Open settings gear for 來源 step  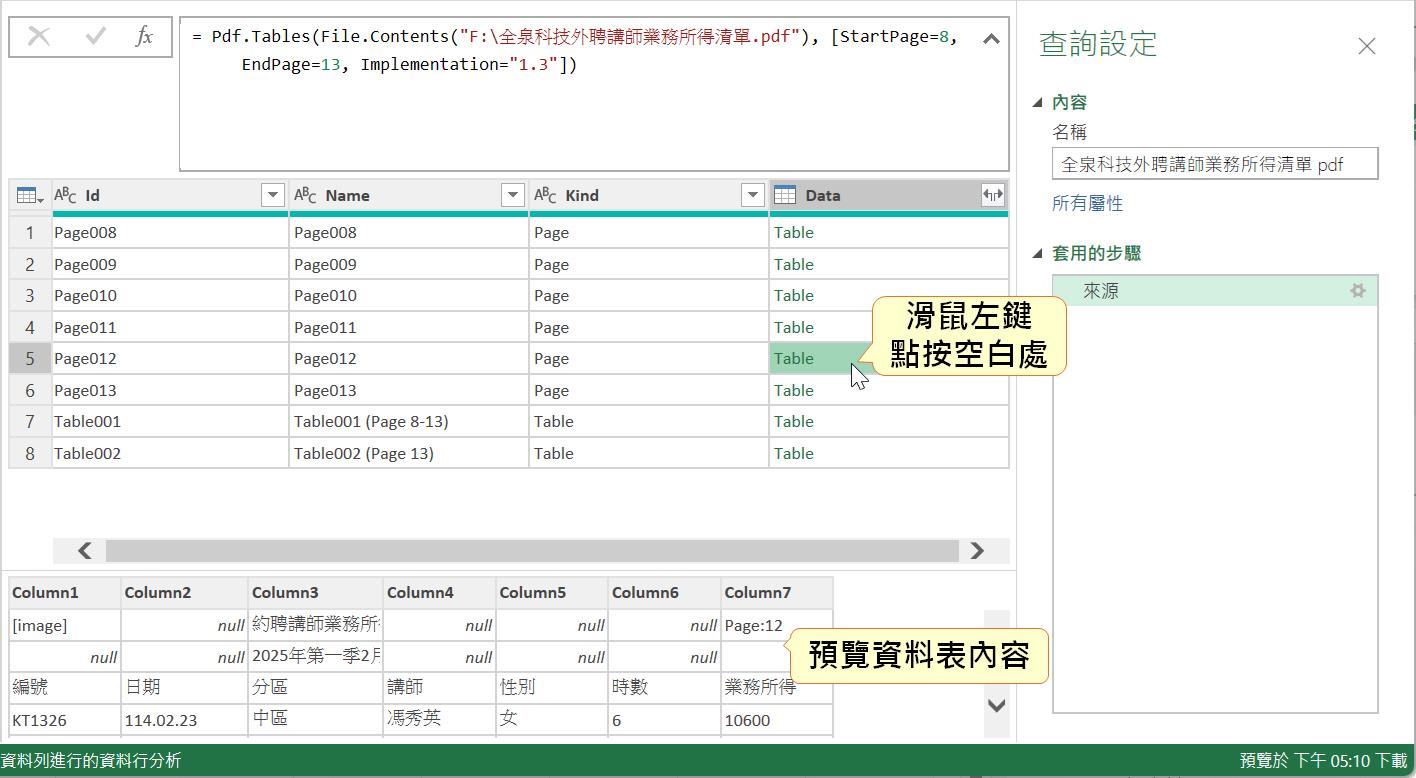tap(1357, 291)
